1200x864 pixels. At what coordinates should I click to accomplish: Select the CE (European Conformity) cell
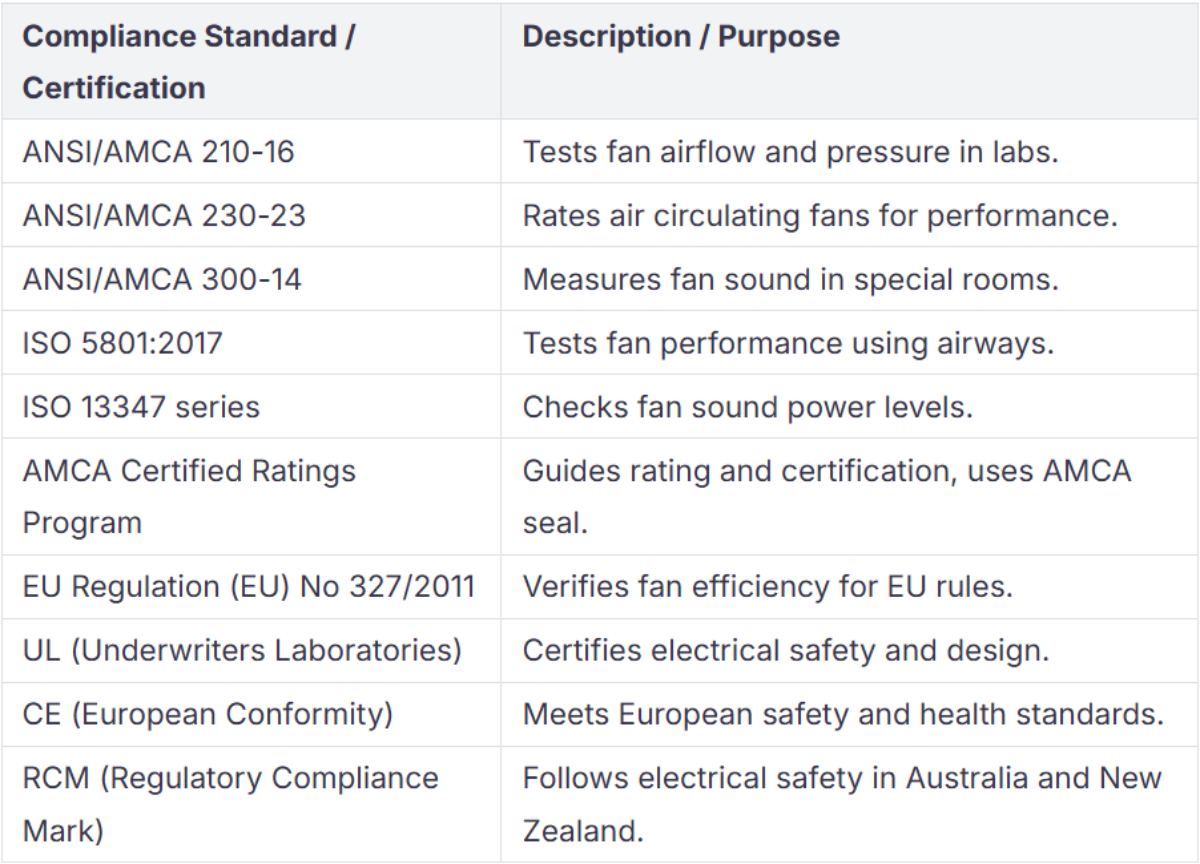(x=208, y=714)
